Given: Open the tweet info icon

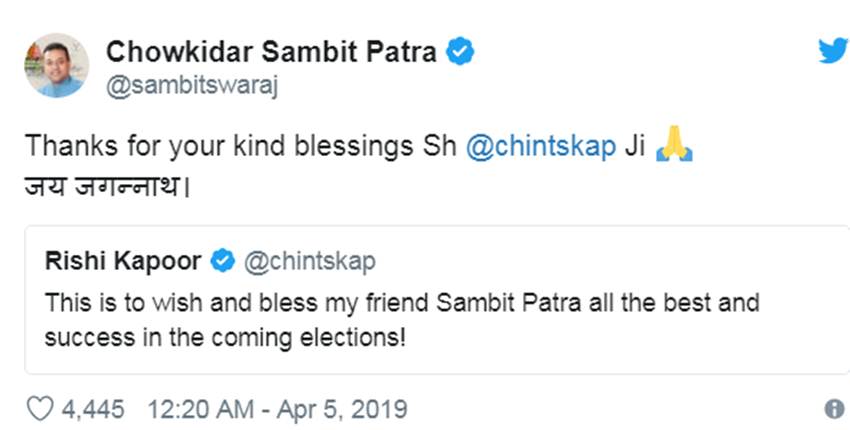Looking at the screenshot, I should (x=832, y=409).
